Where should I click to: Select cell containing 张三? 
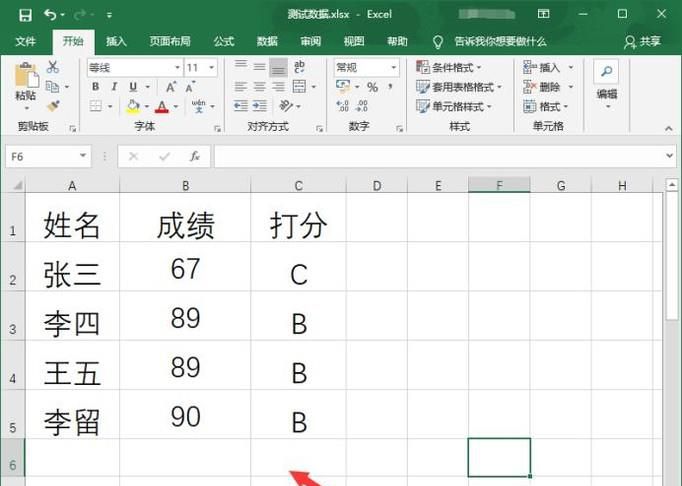coord(72,266)
